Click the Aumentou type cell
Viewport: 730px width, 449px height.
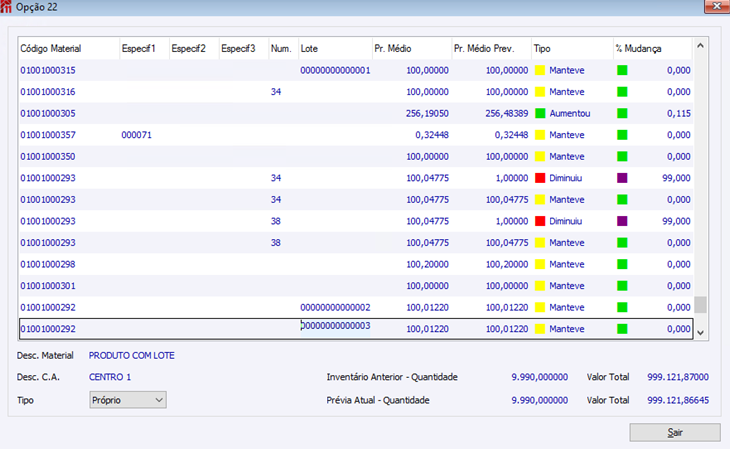(x=569, y=113)
